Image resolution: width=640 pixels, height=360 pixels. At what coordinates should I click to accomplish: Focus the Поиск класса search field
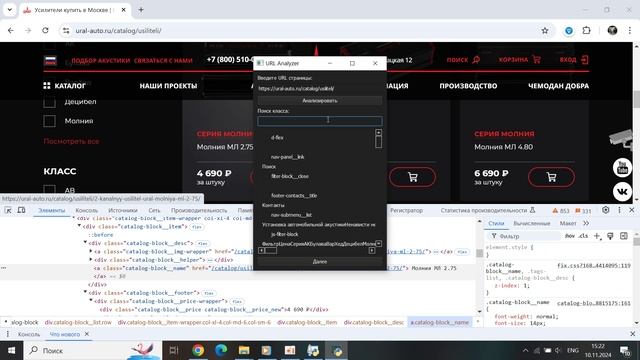click(320, 120)
